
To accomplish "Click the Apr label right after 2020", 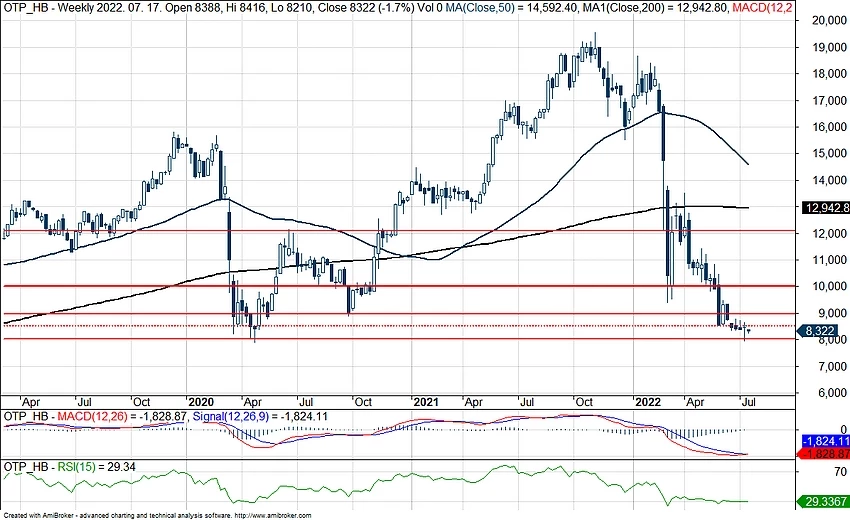I will click(253, 402).
